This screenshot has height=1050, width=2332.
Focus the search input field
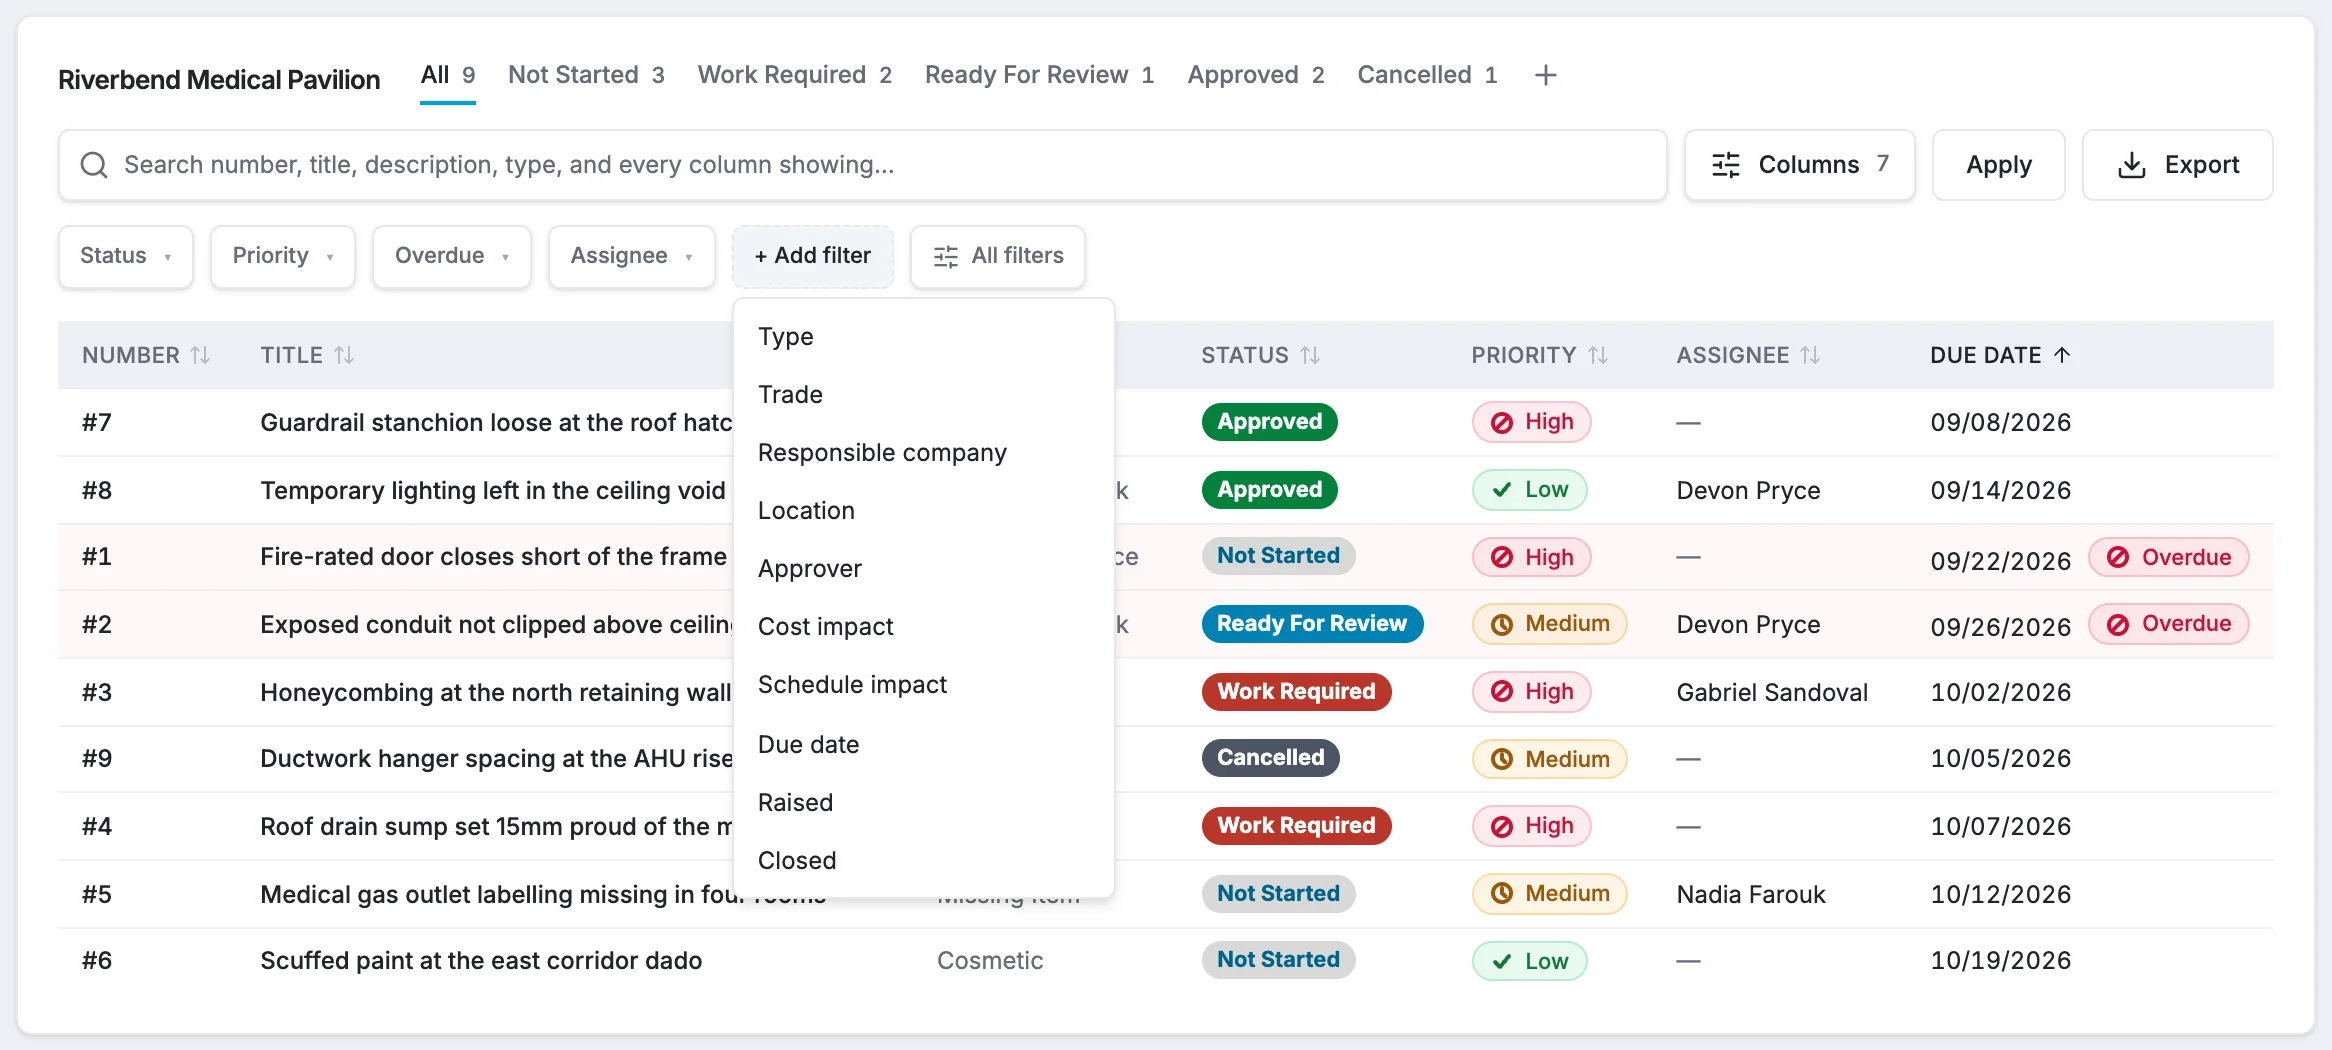pyautogui.click(x=863, y=165)
